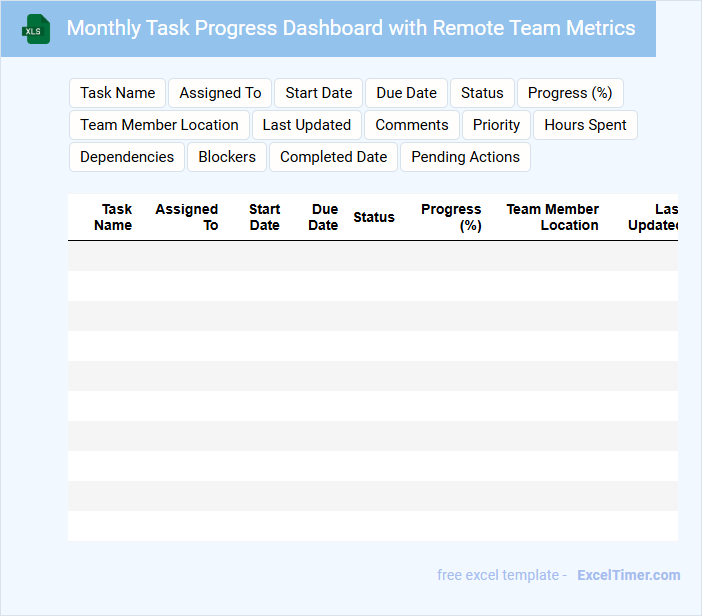Click the Dependencies tag
The height and width of the screenshot is (616, 702).
point(126,157)
